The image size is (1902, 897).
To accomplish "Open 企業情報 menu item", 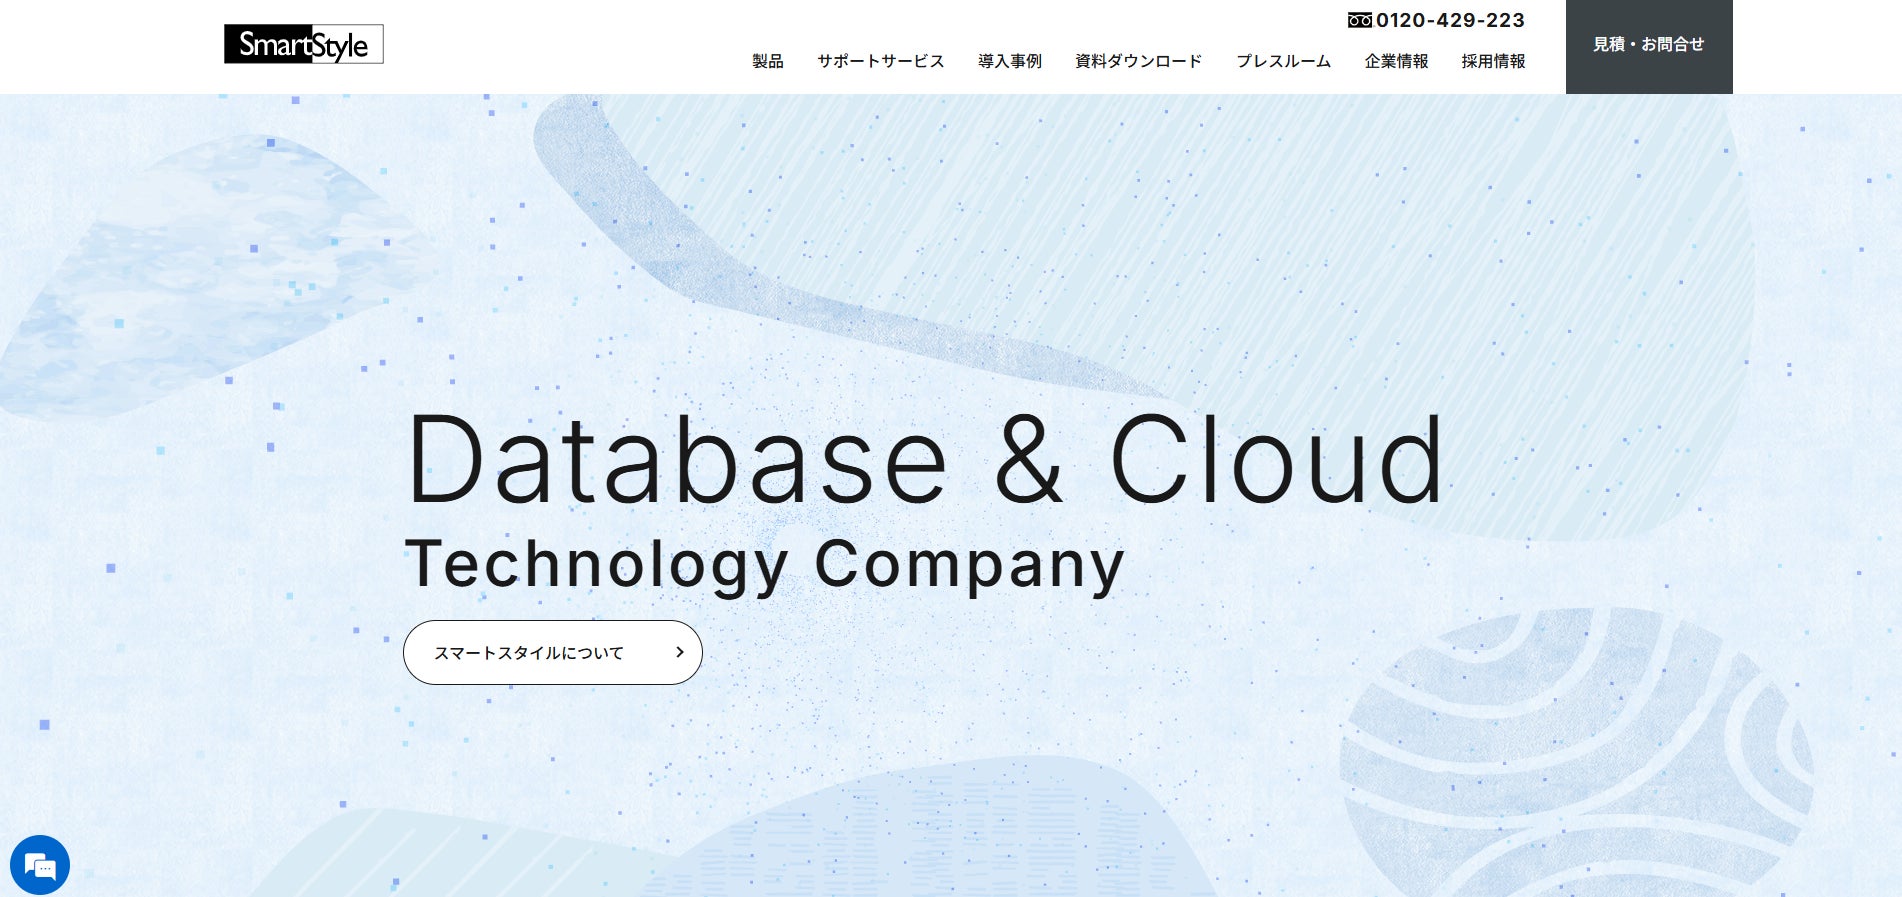I will coord(1396,61).
